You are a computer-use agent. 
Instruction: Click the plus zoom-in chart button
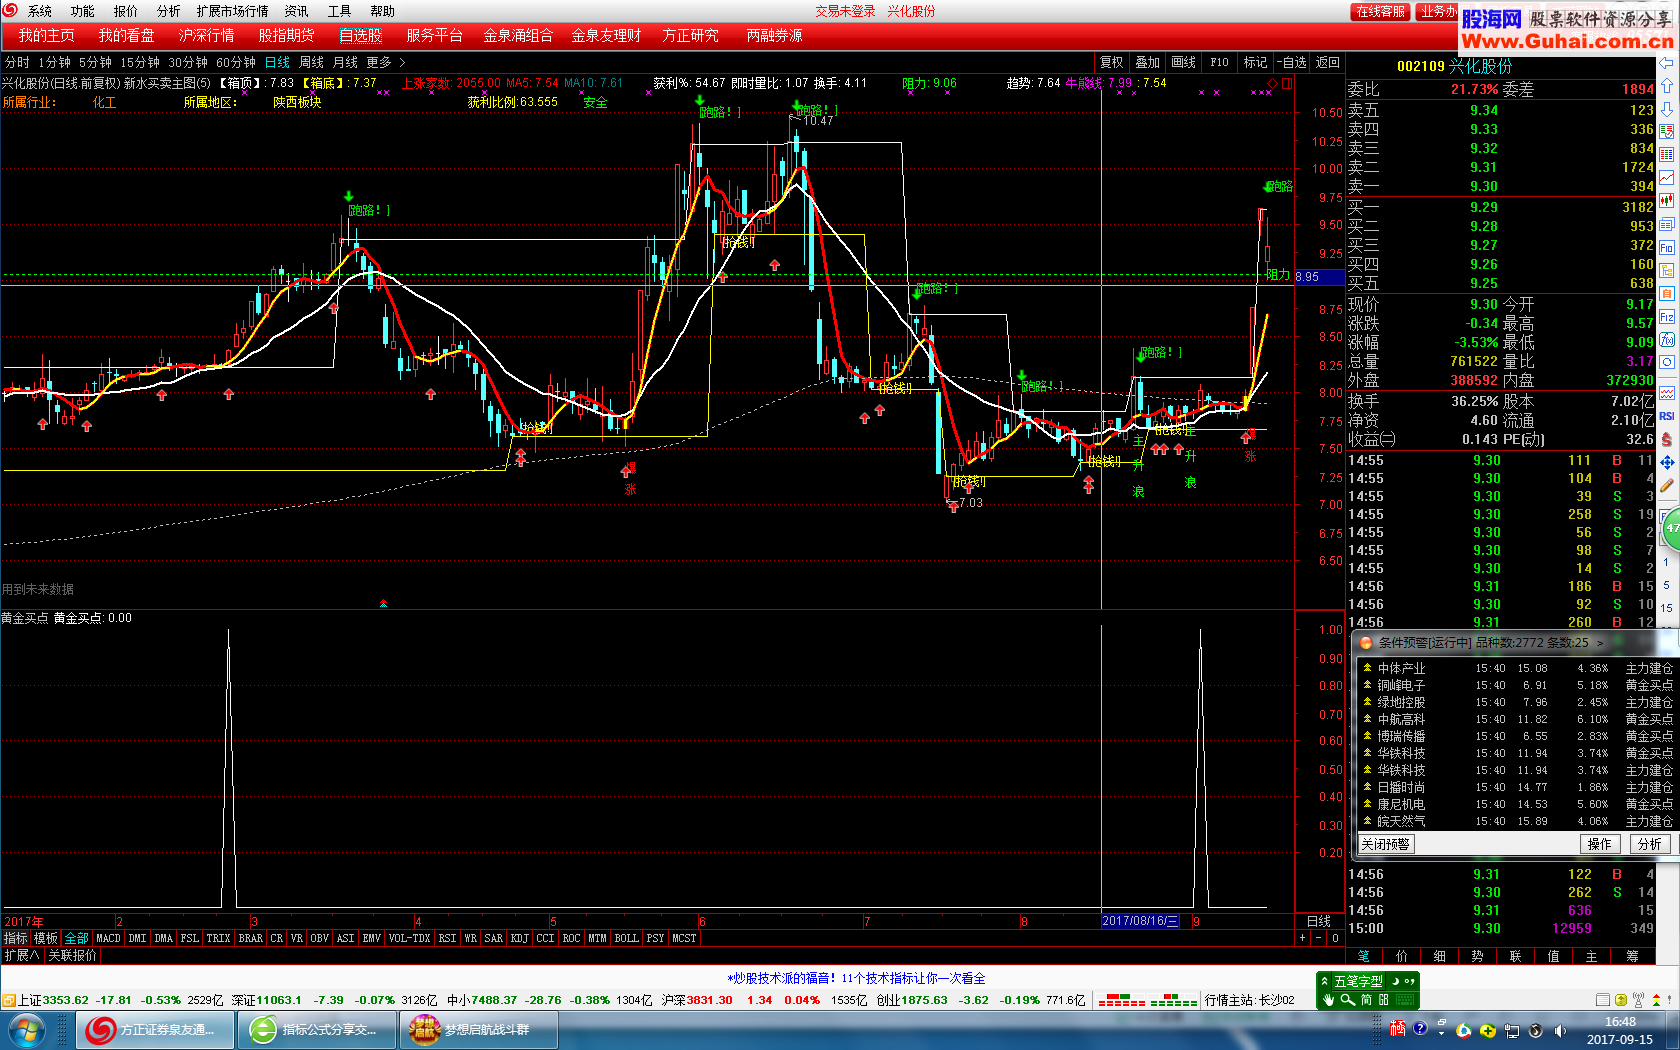[1302, 938]
